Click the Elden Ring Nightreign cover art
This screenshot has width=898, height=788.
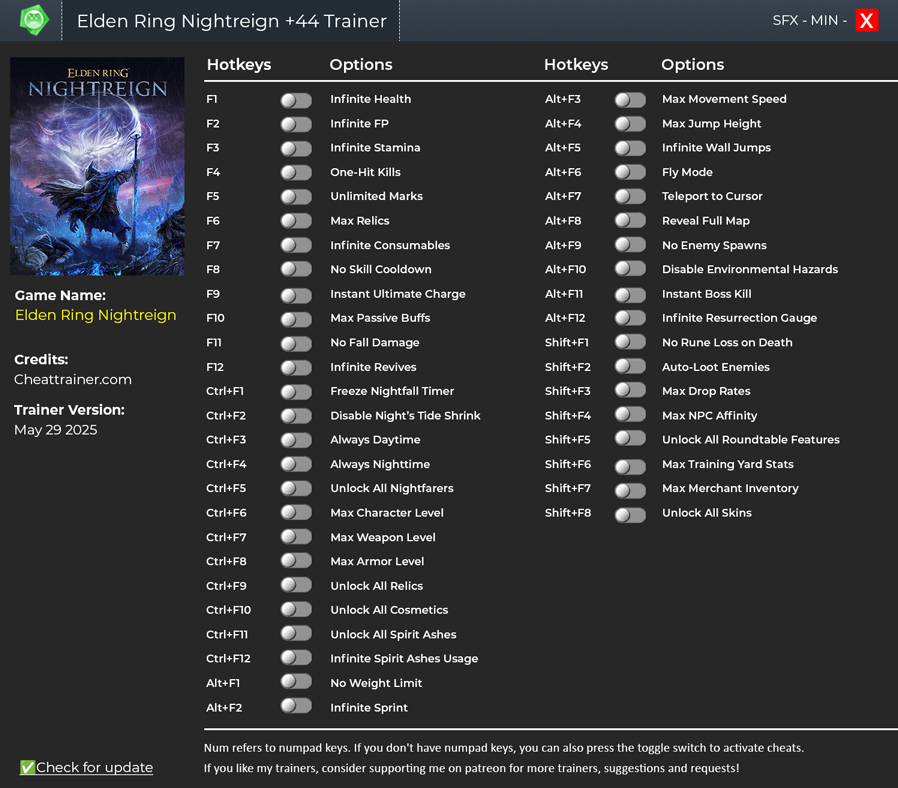(97, 166)
